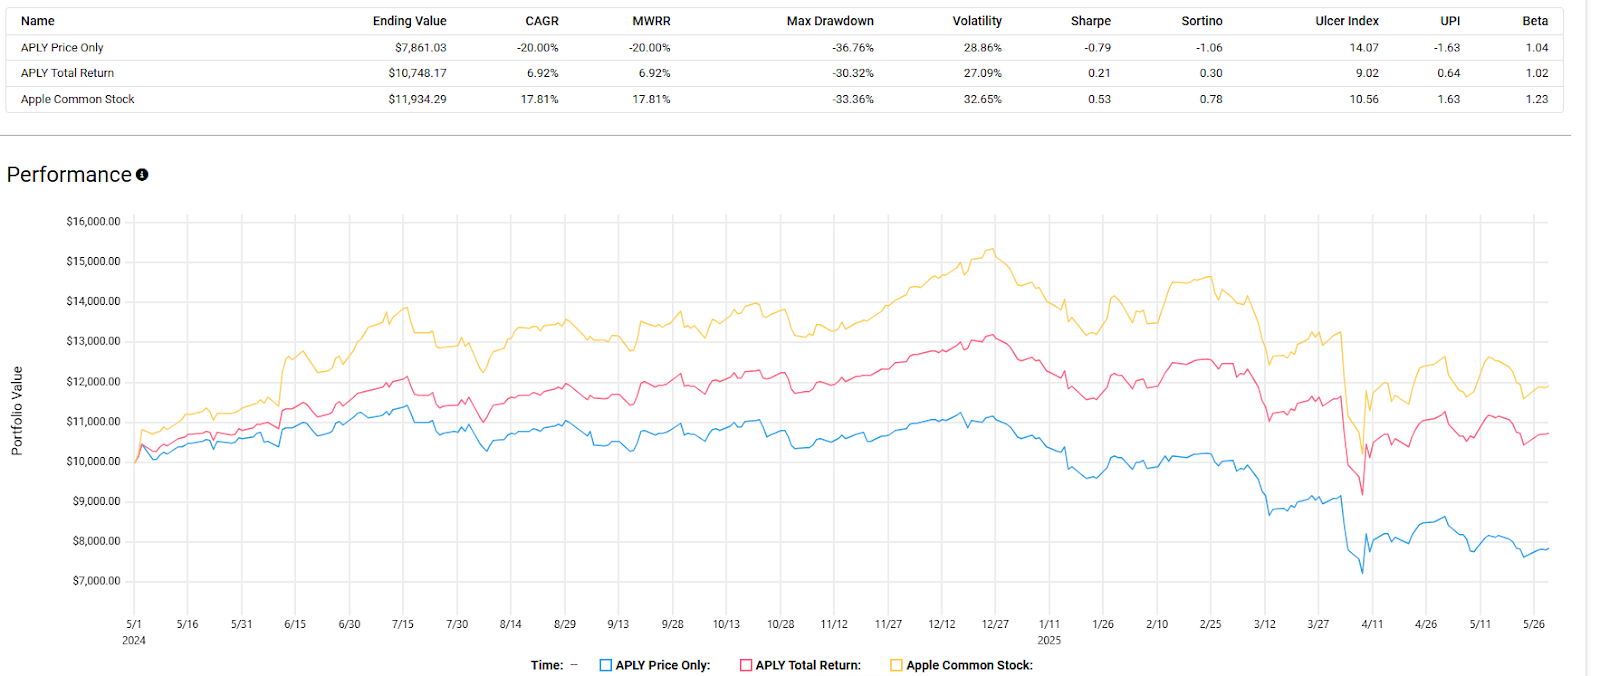Click ending value $7,861.03
This screenshot has width=1600, height=676.
(x=421, y=48)
